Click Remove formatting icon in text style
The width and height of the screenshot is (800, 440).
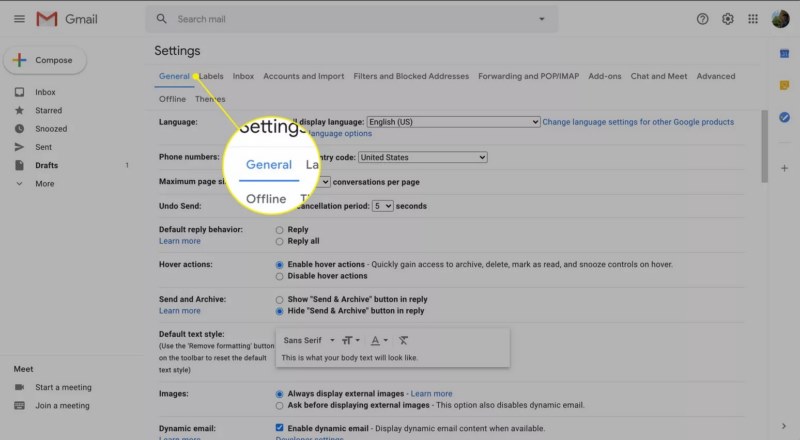coord(403,340)
